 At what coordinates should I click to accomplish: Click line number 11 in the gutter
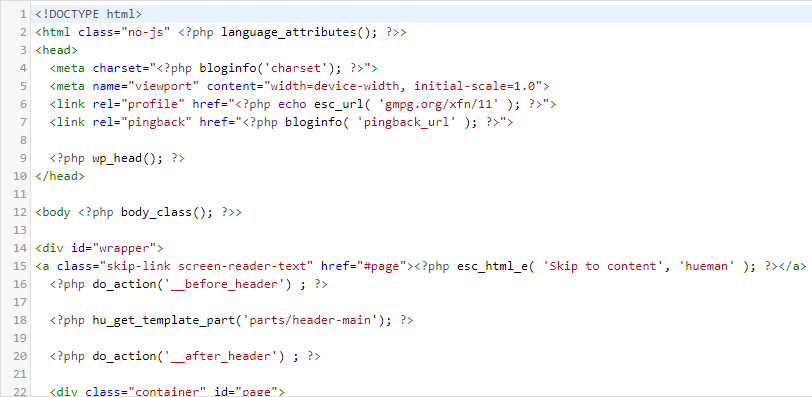click(x=20, y=194)
